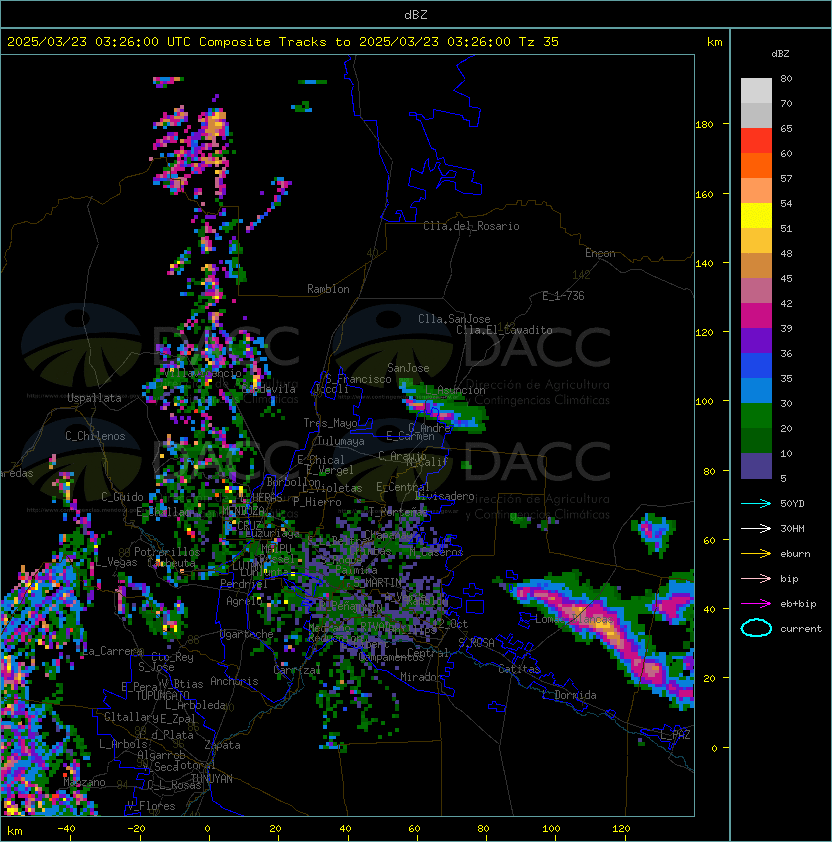Select the cyan 'current' ellipse icon

pyautogui.click(x=756, y=628)
